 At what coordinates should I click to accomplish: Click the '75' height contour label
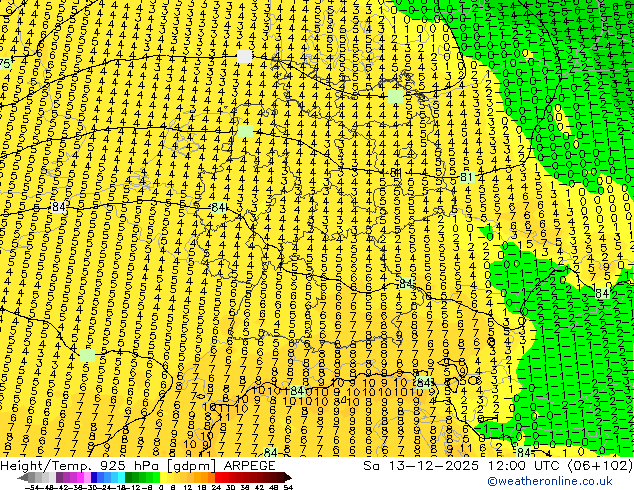click(x=4, y=63)
